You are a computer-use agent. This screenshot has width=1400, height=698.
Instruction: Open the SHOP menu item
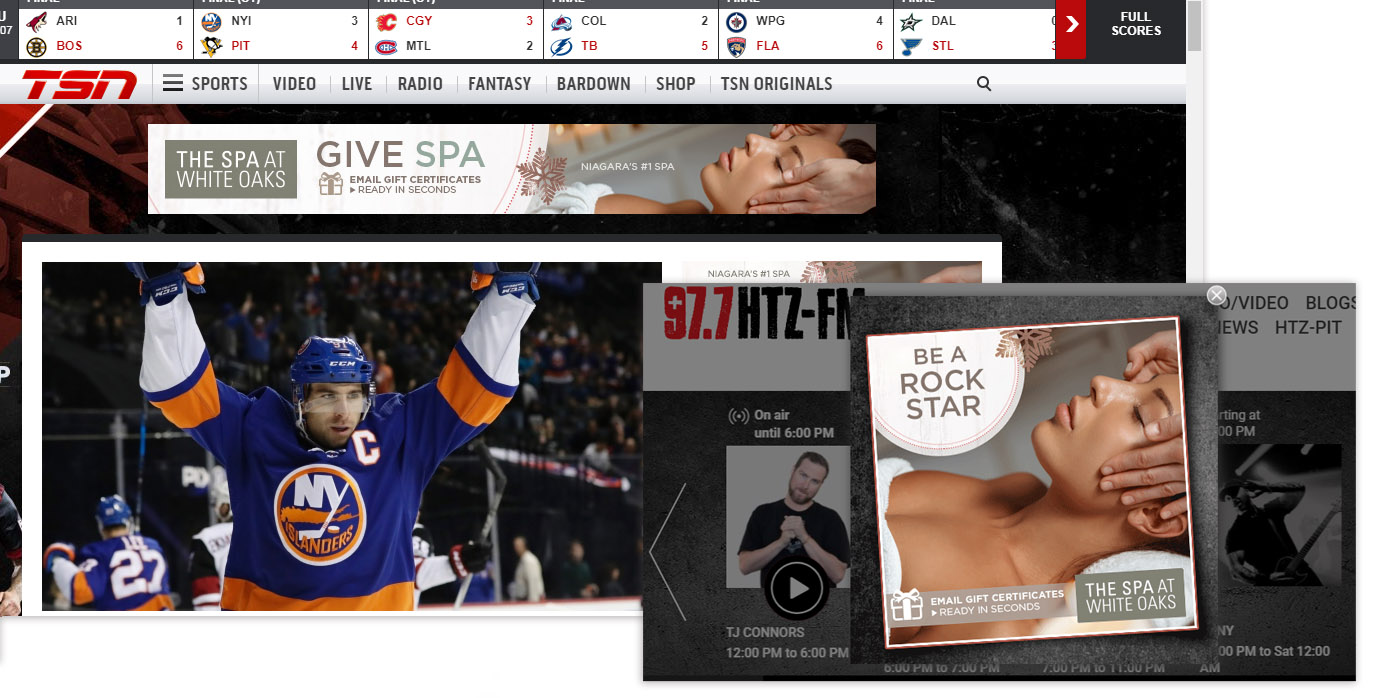click(675, 84)
